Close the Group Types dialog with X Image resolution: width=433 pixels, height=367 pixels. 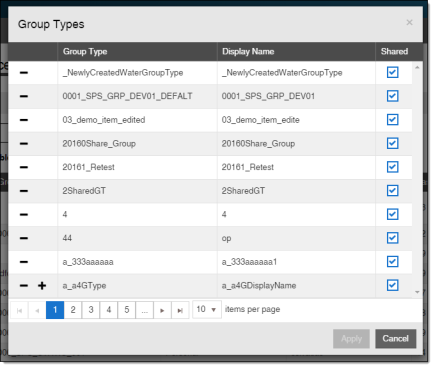[x=409, y=23]
